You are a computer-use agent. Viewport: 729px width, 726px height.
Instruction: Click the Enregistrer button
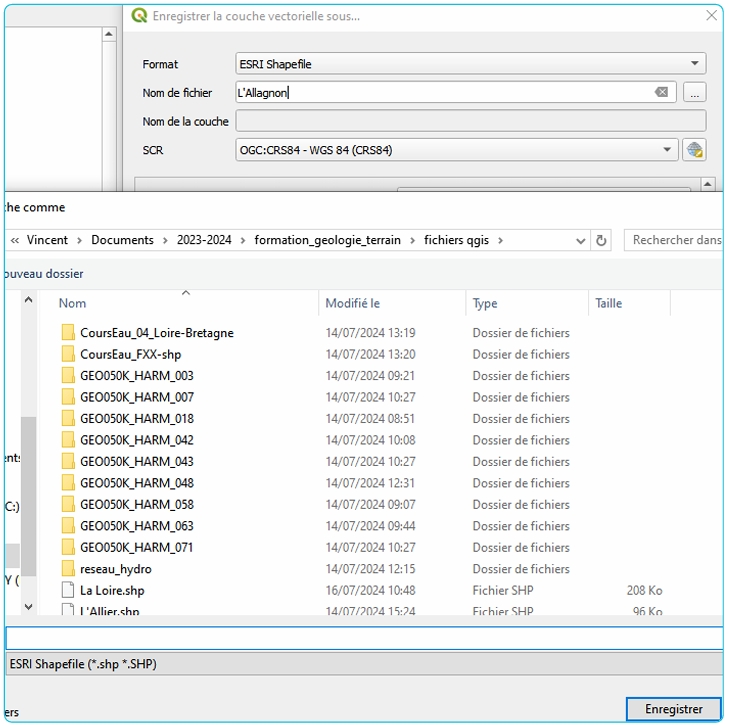[673, 709]
